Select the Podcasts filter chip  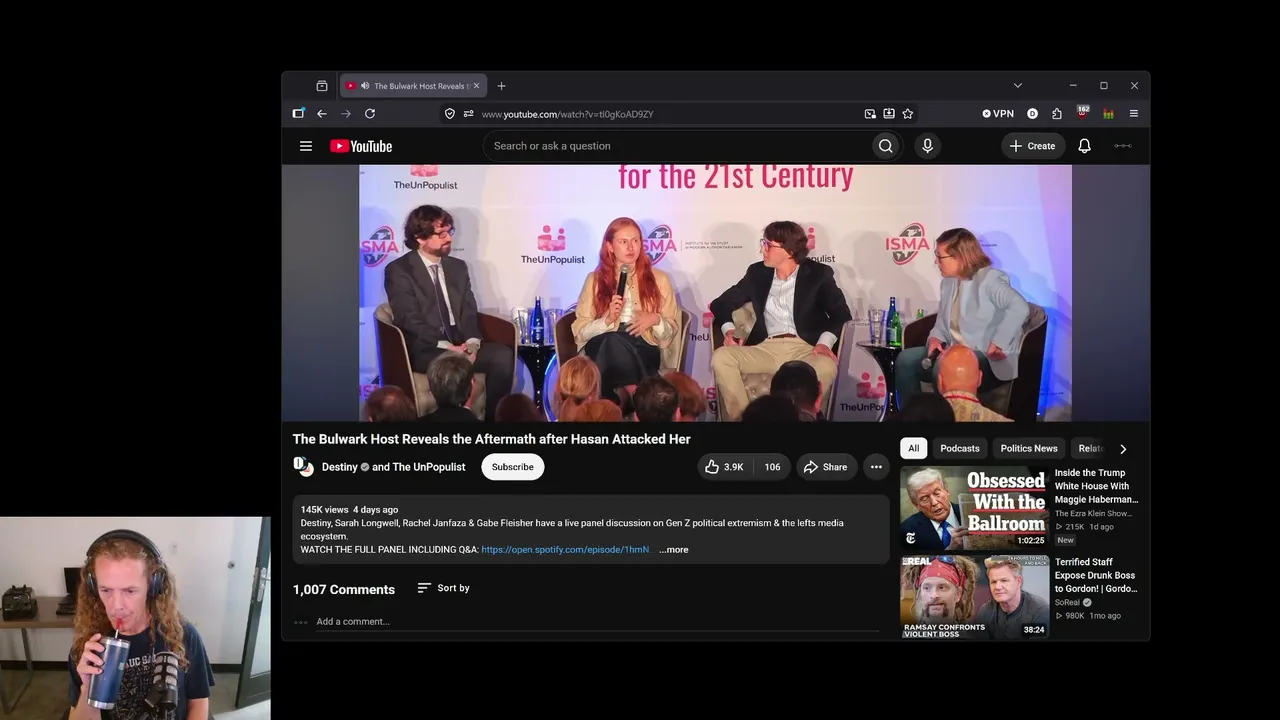pyautogui.click(x=960, y=449)
